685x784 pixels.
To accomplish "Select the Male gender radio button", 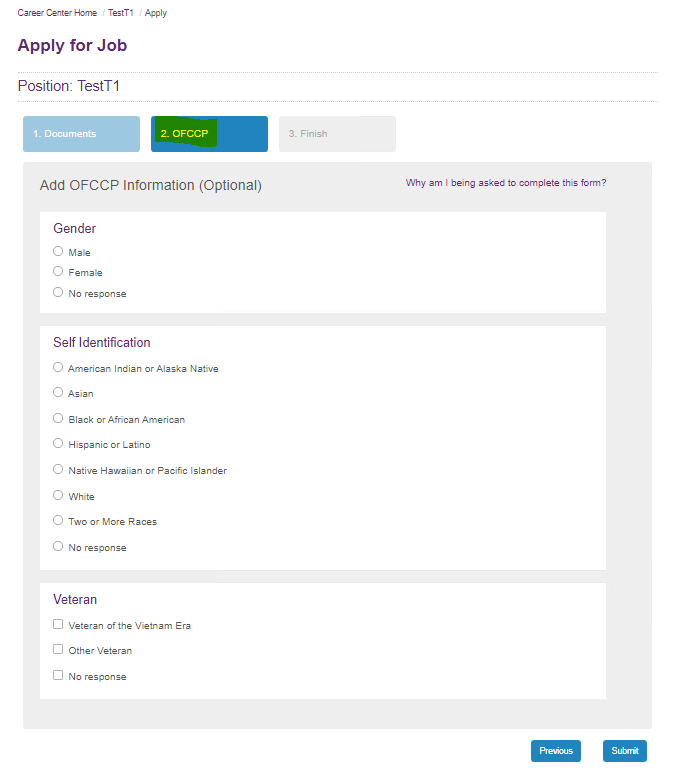I will pyautogui.click(x=58, y=252).
